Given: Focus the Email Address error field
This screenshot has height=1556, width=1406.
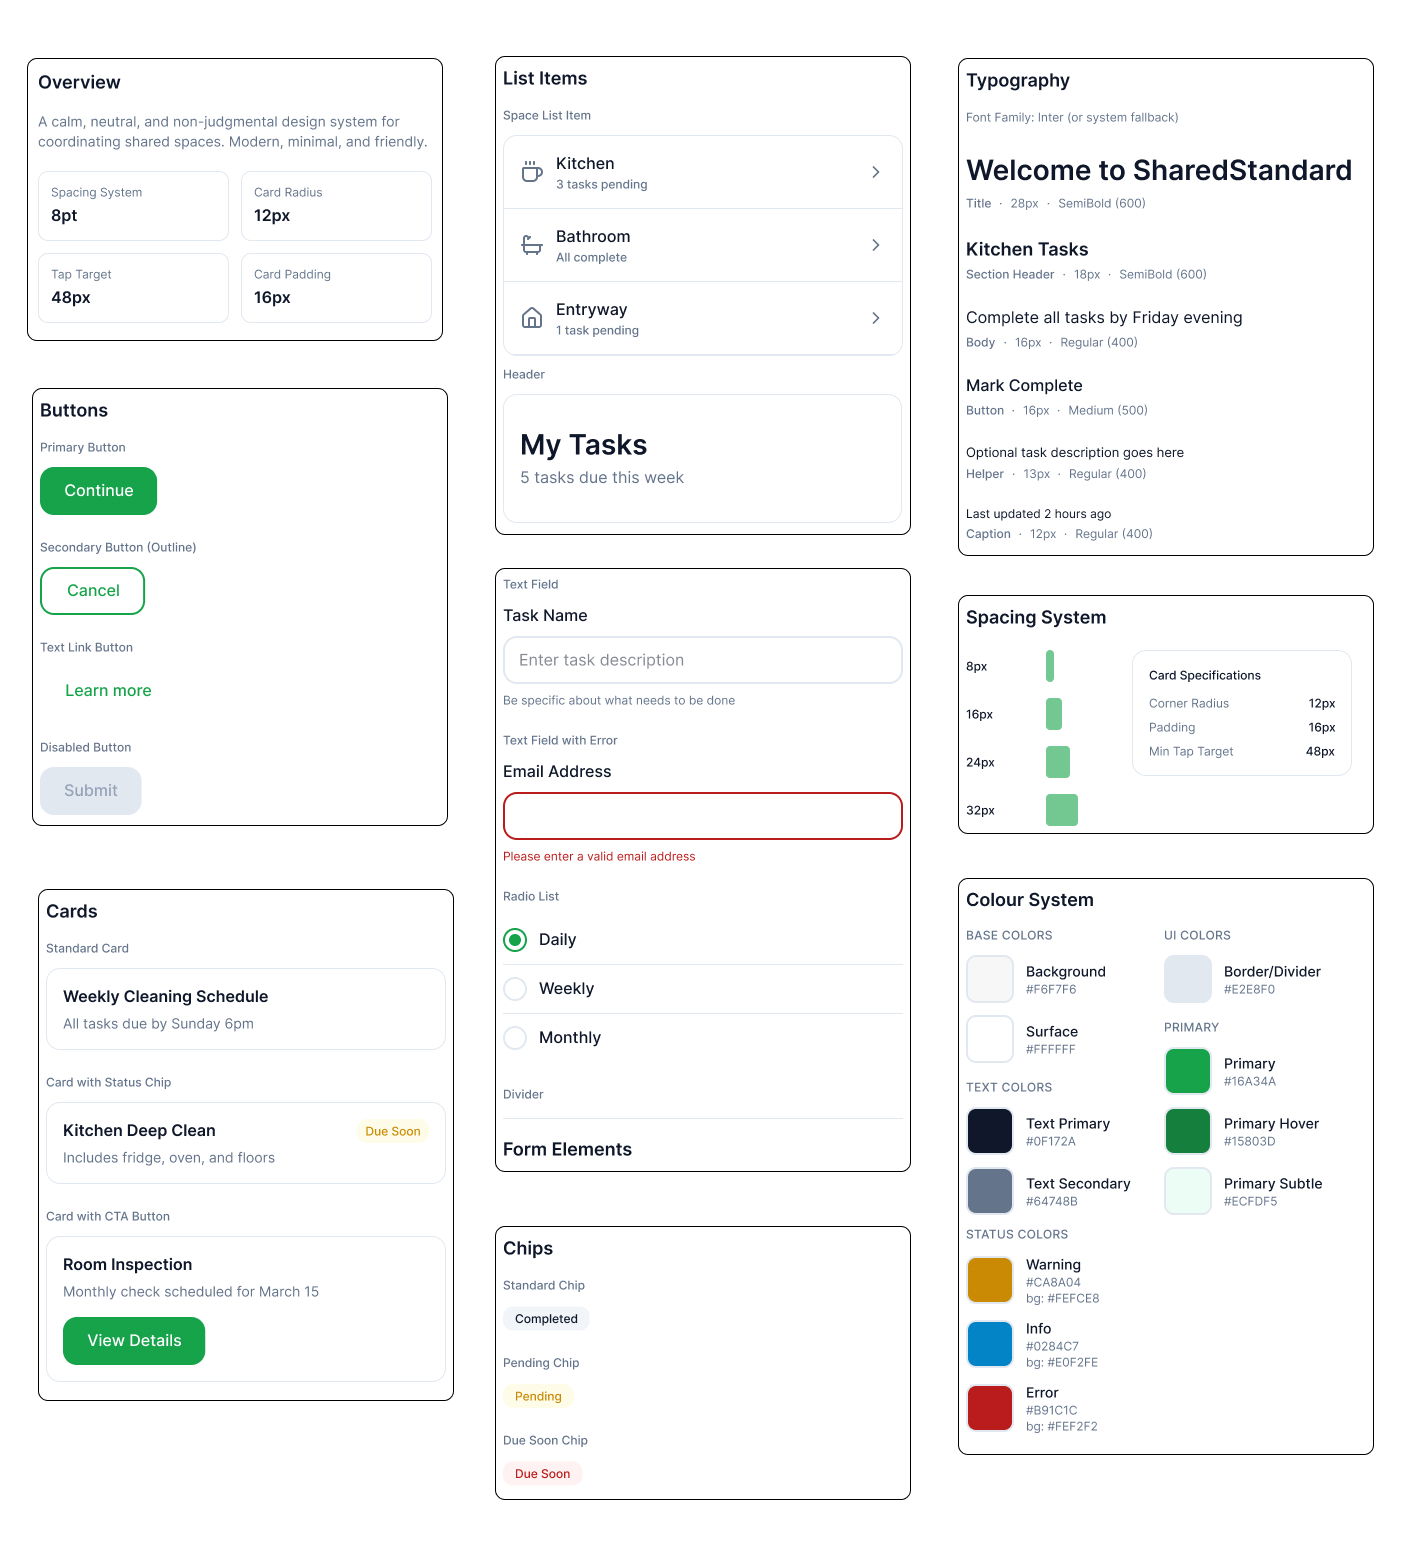Looking at the screenshot, I should pyautogui.click(x=703, y=816).
